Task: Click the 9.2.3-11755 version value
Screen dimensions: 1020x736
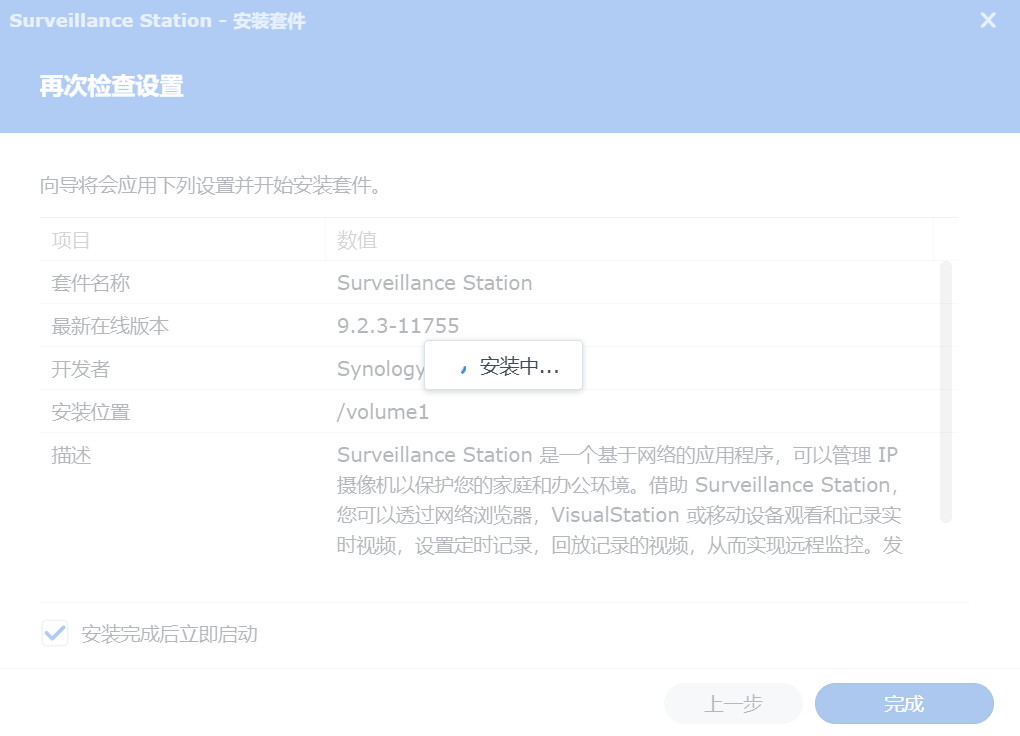Action: [x=398, y=326]
